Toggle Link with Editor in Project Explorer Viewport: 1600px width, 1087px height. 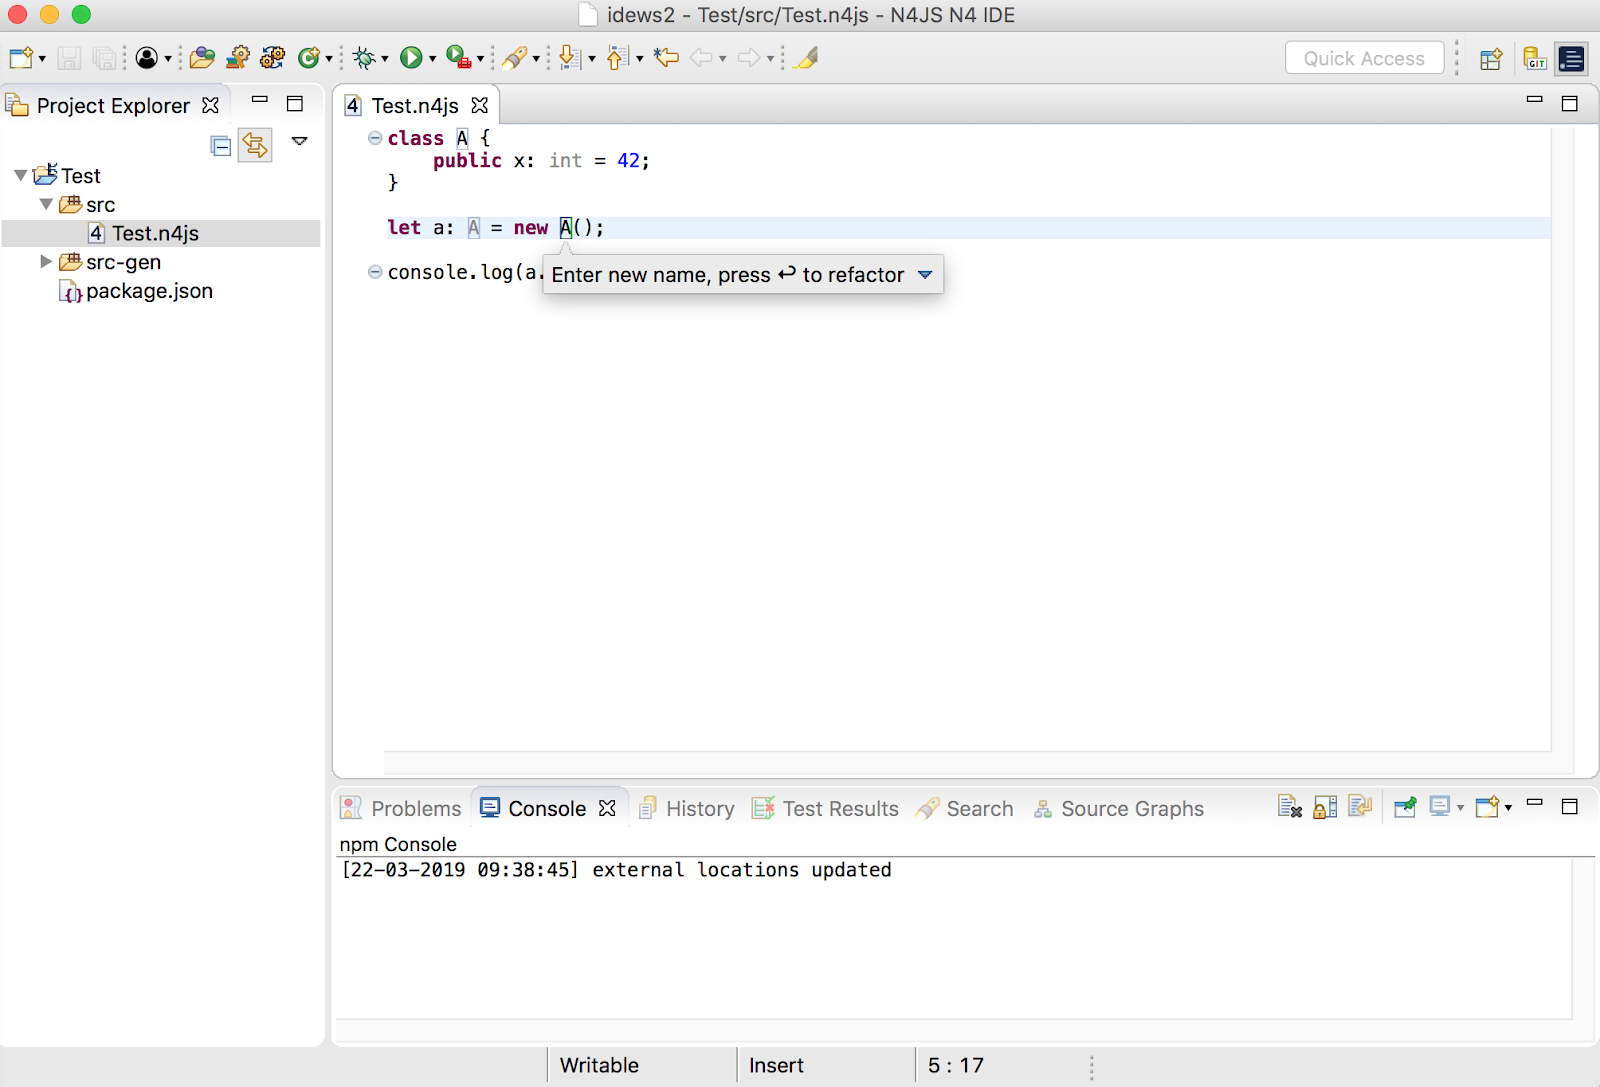click(x=256, y=145)
